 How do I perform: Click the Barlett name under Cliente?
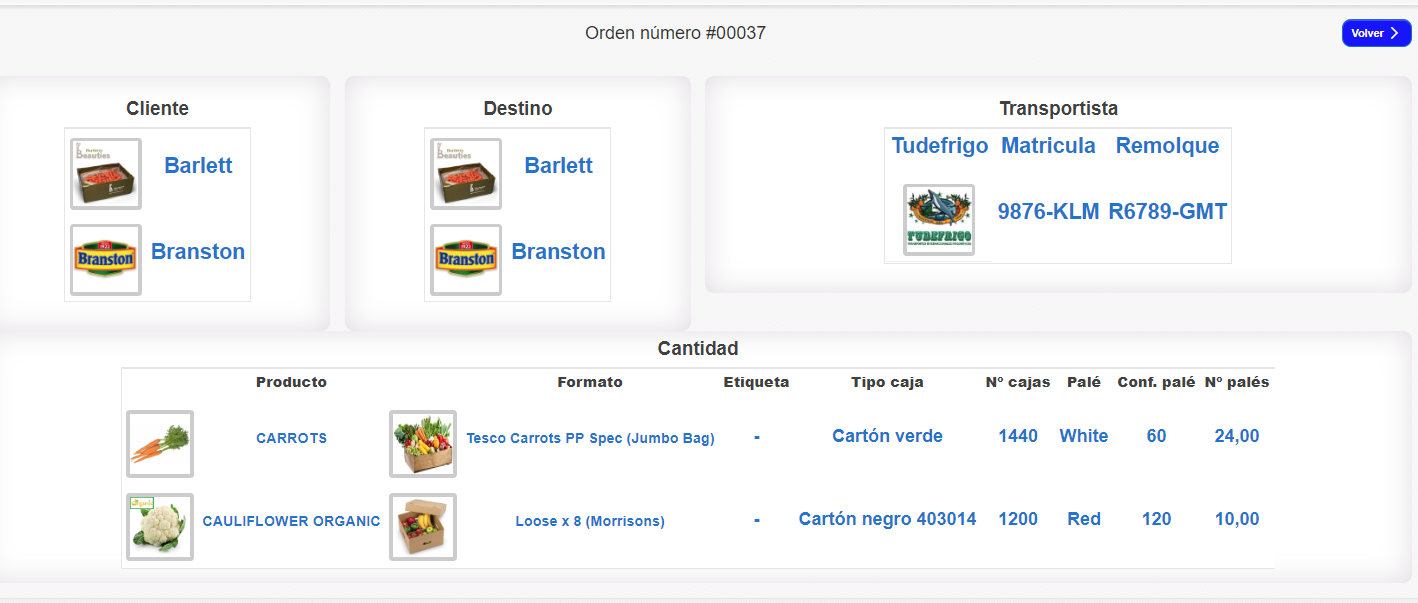(198, 166)
